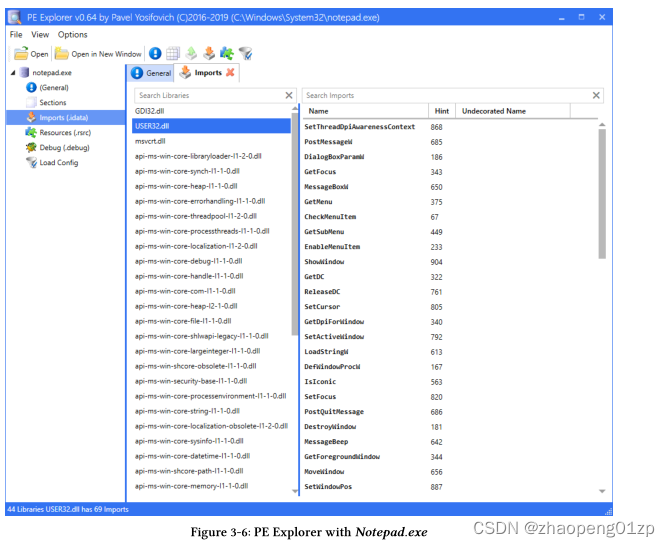Screen dimensions: 670x547
Task: Select ReleaseDC import row
Action: coord(449,292)
